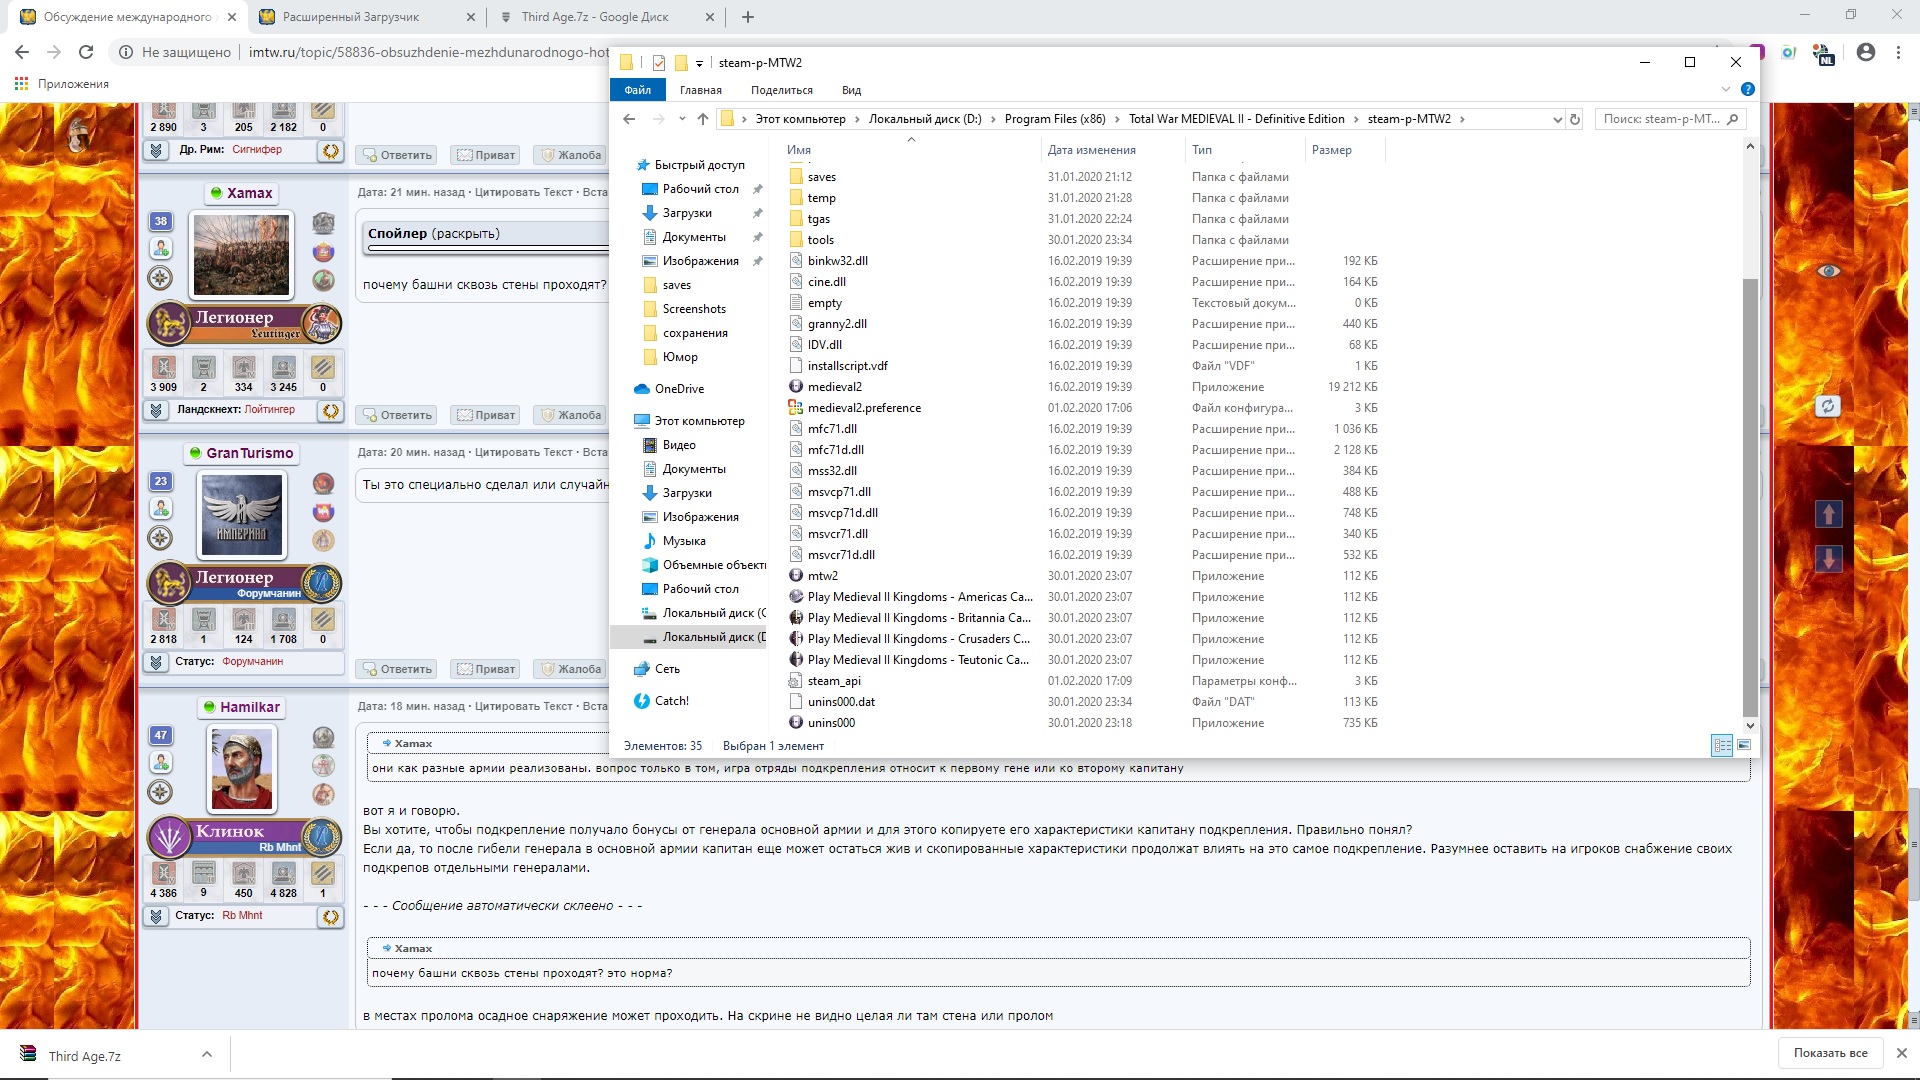This screenshot has width=1920, height=1080.
Task: Open the Спойлер (раскрыть) block in Xamax post
Action: point(433,234)
